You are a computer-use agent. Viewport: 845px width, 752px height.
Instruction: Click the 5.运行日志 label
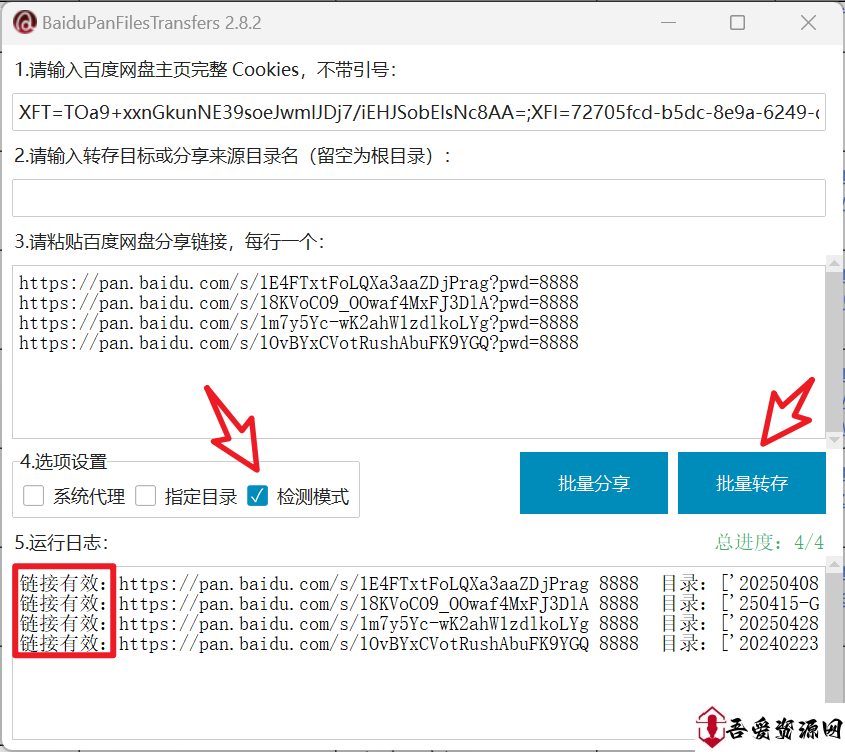pyautogui.click(x=61, y=543)
